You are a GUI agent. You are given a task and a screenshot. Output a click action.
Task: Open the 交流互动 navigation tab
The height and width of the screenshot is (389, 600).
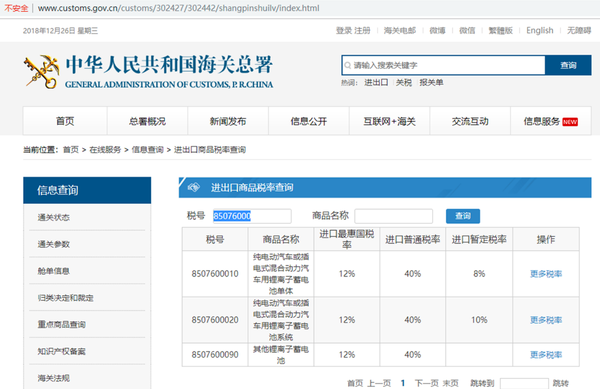470,121
